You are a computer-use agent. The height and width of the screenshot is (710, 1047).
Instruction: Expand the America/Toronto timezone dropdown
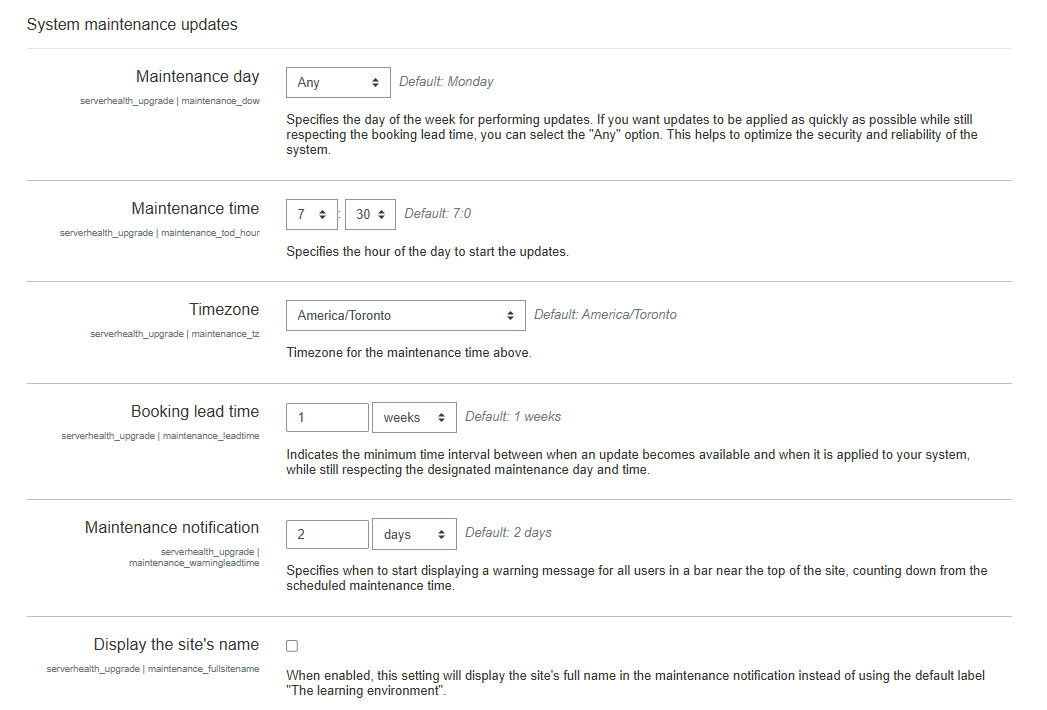(x=405, y=316)
